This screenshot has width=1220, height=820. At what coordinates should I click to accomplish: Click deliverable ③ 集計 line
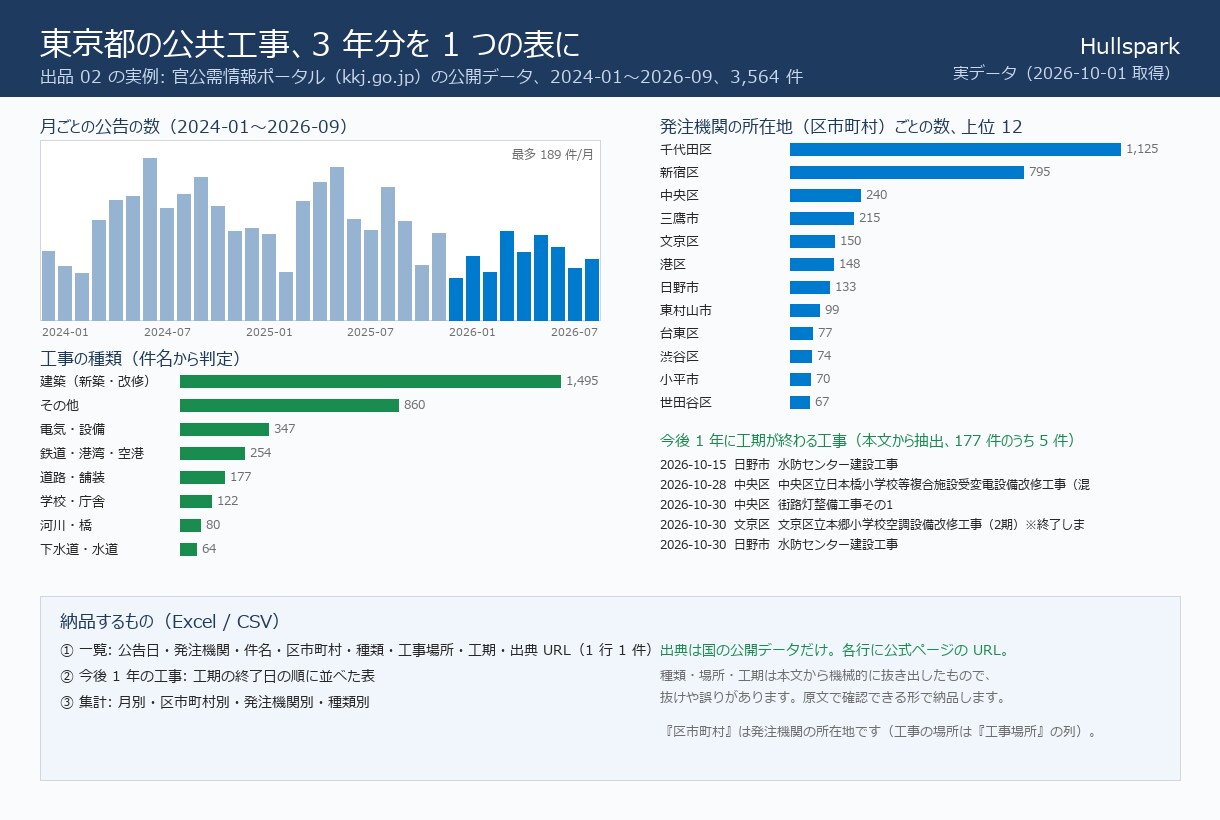(215, 702)
